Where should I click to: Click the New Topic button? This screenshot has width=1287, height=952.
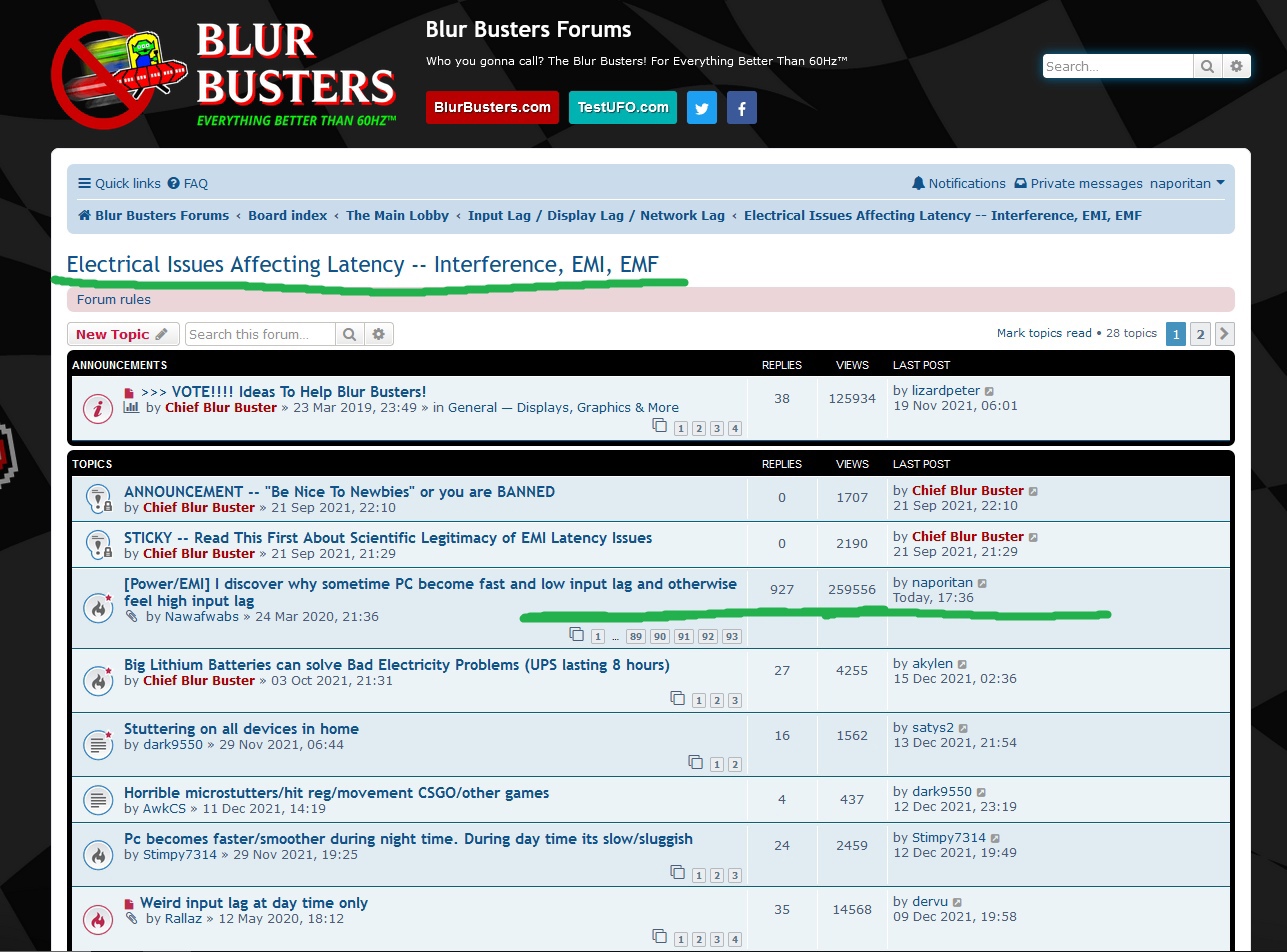click(x=123, y=334)
